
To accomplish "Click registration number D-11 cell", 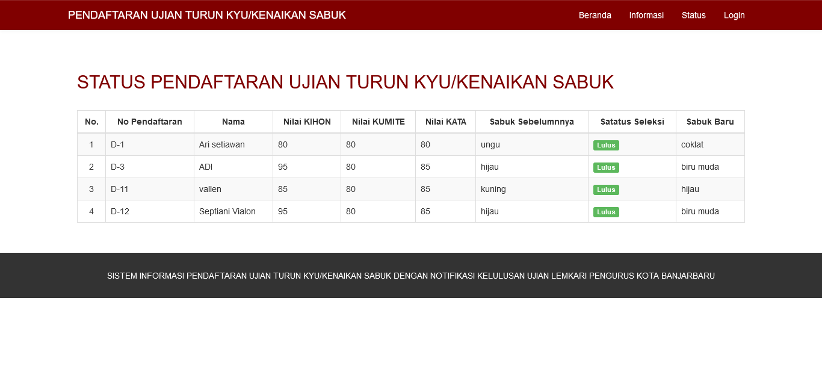I will (150, 189).
